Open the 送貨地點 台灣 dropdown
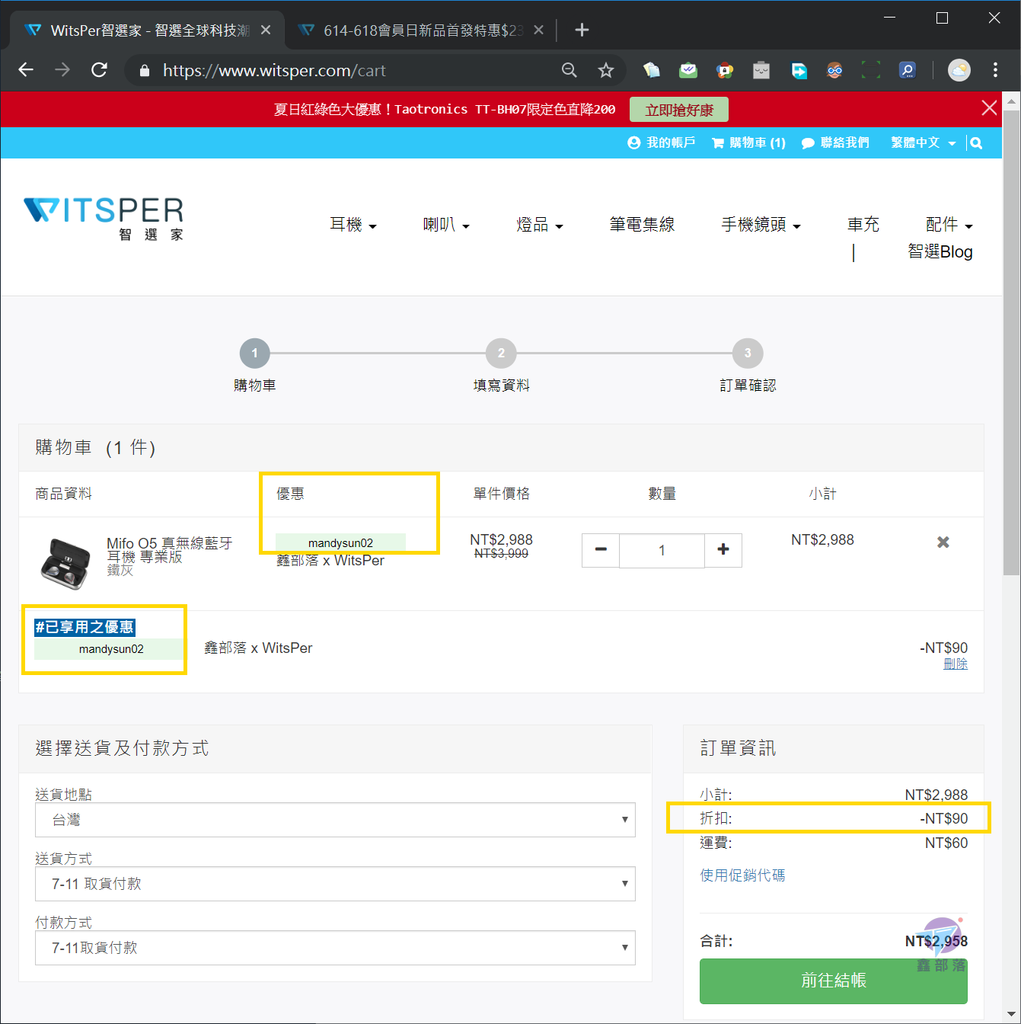 tap(335, 820)
